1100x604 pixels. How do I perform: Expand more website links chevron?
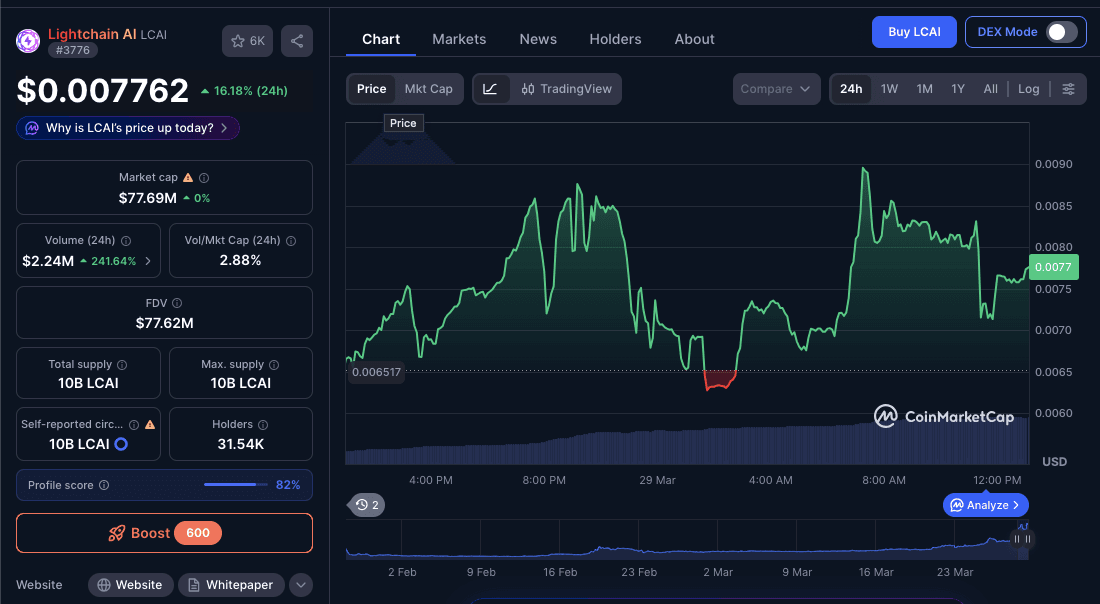tap(301, 585)
